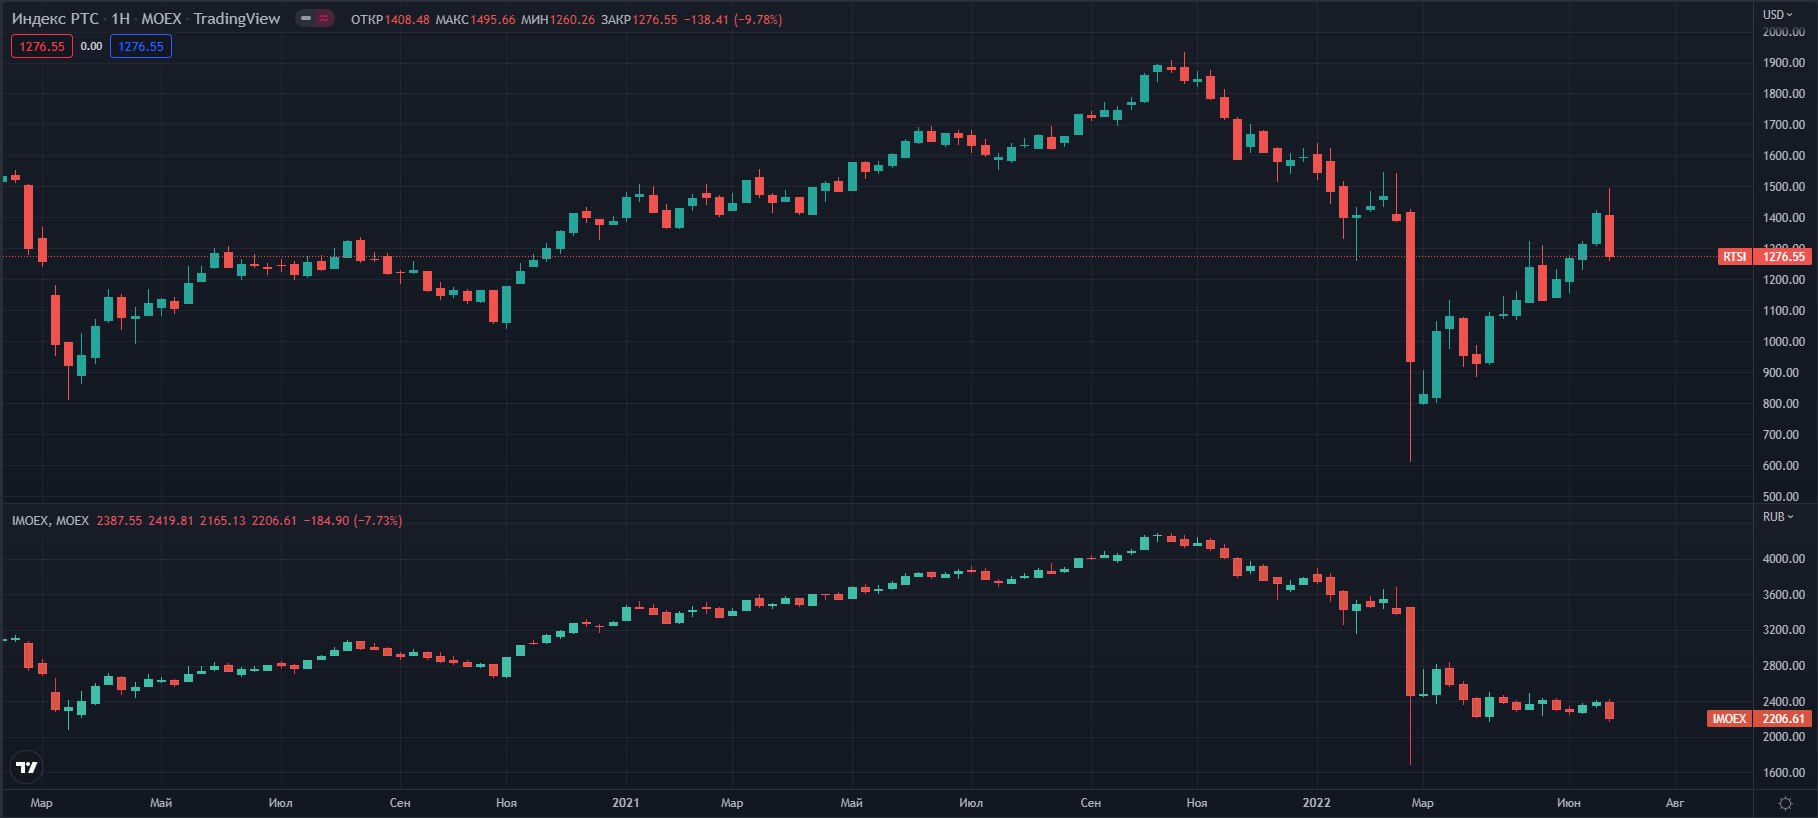
Task: Click the −138.41 (−9.78%) change value
Action: coord(733,20)
